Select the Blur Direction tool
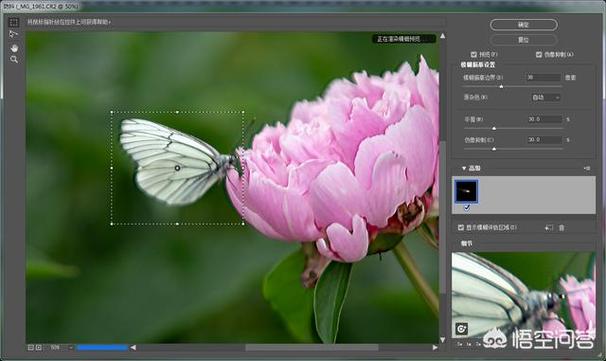This screenshot has width=606, height=361. pyautogui.click(x=14, y=35)
